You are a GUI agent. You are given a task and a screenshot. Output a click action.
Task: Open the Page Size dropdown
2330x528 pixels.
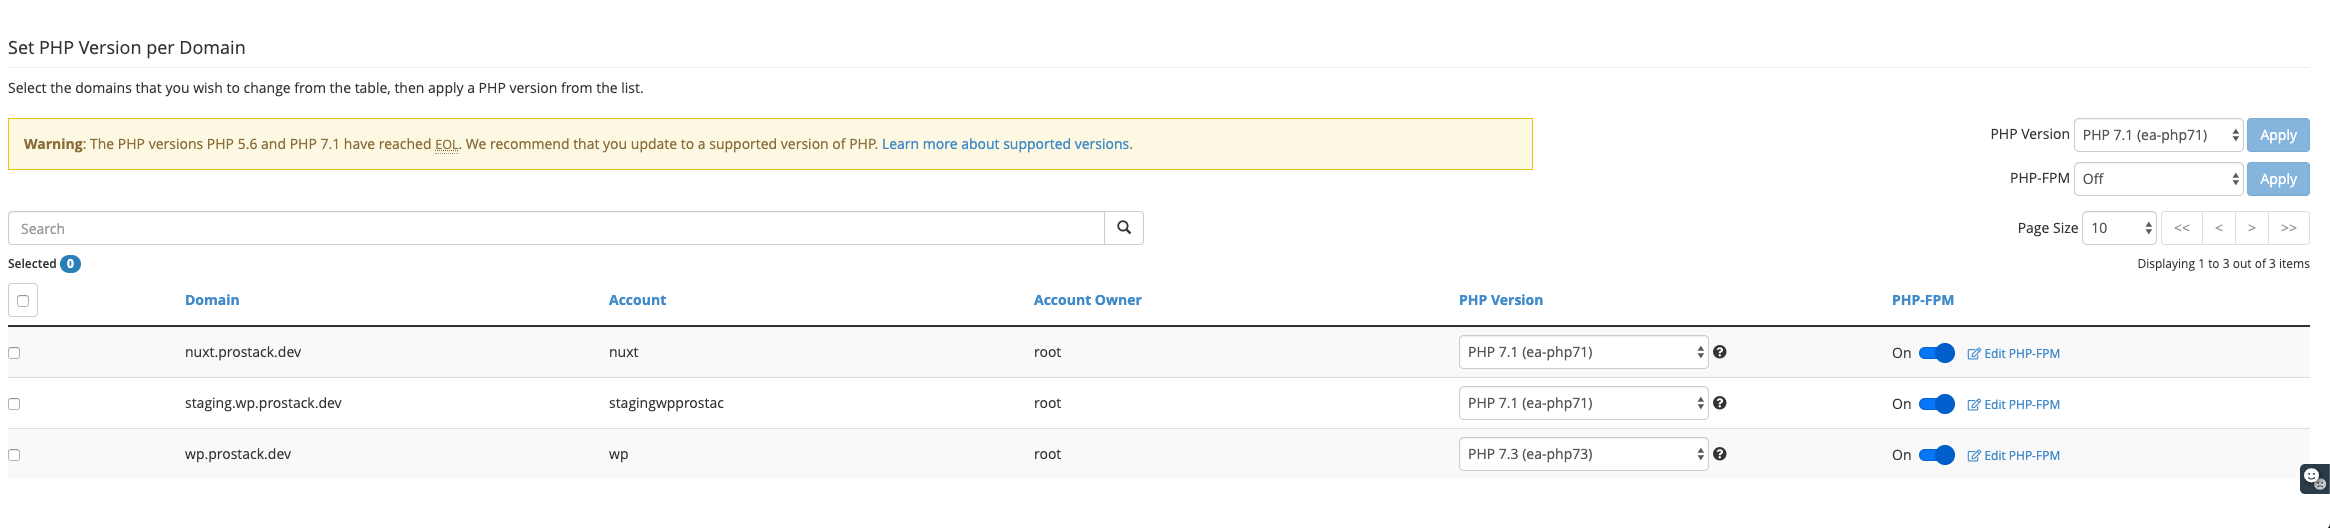point(2119,228)
